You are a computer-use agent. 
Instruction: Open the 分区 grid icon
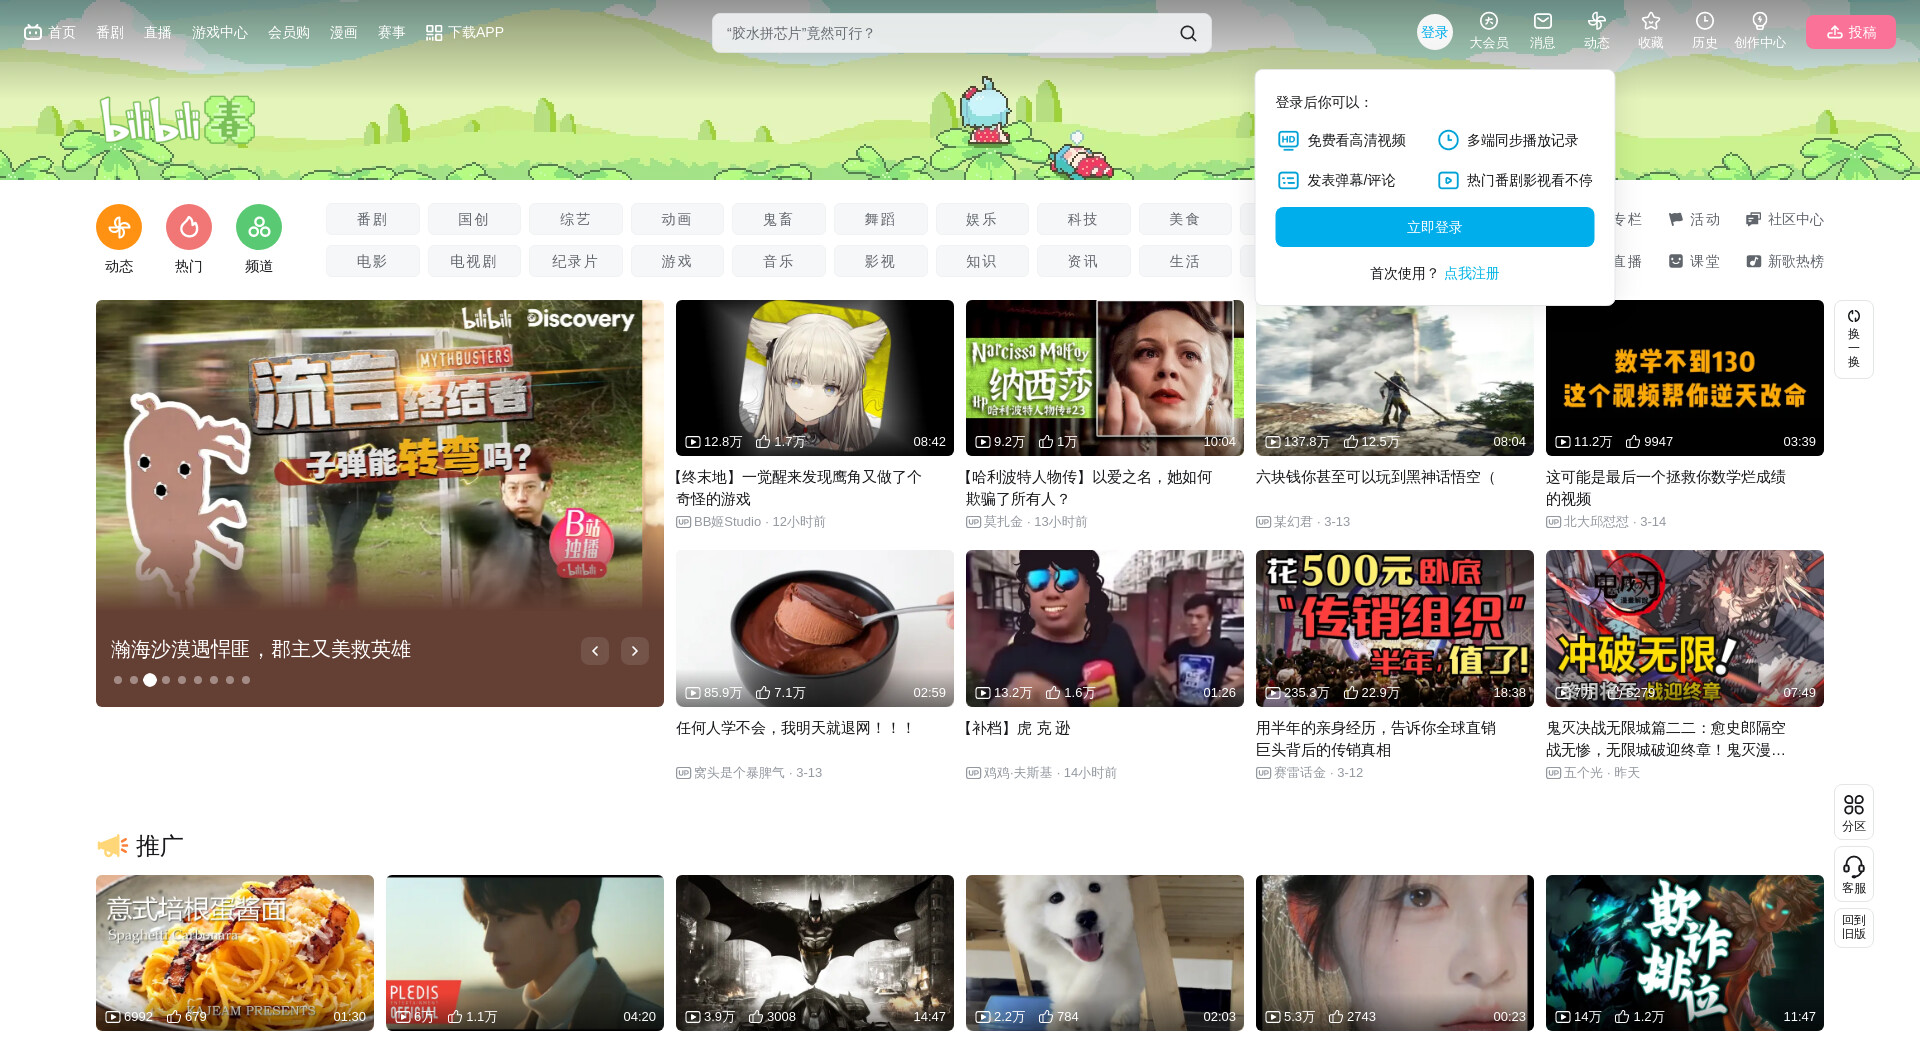tap(1854, 805)
